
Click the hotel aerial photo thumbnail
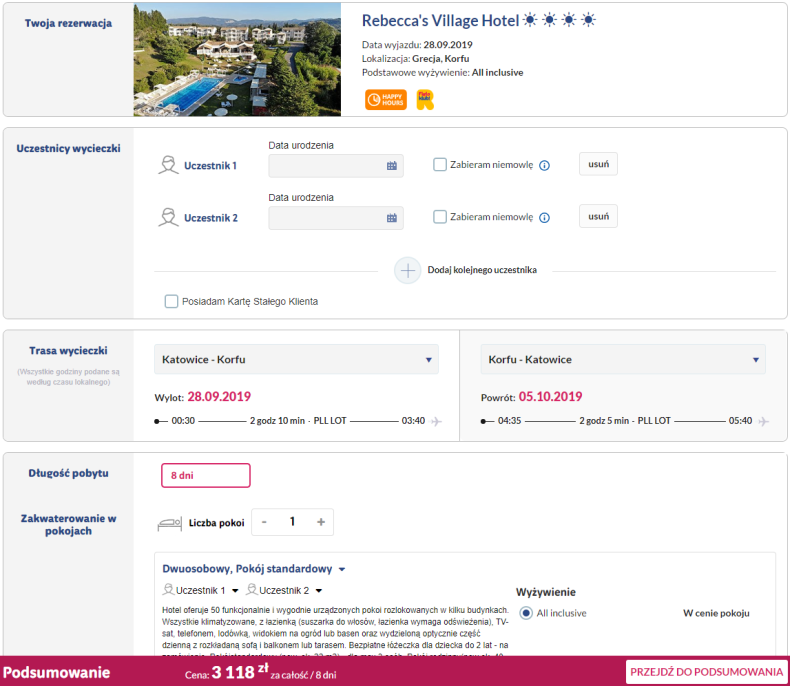pyautogui.click(x=237, y=59)
